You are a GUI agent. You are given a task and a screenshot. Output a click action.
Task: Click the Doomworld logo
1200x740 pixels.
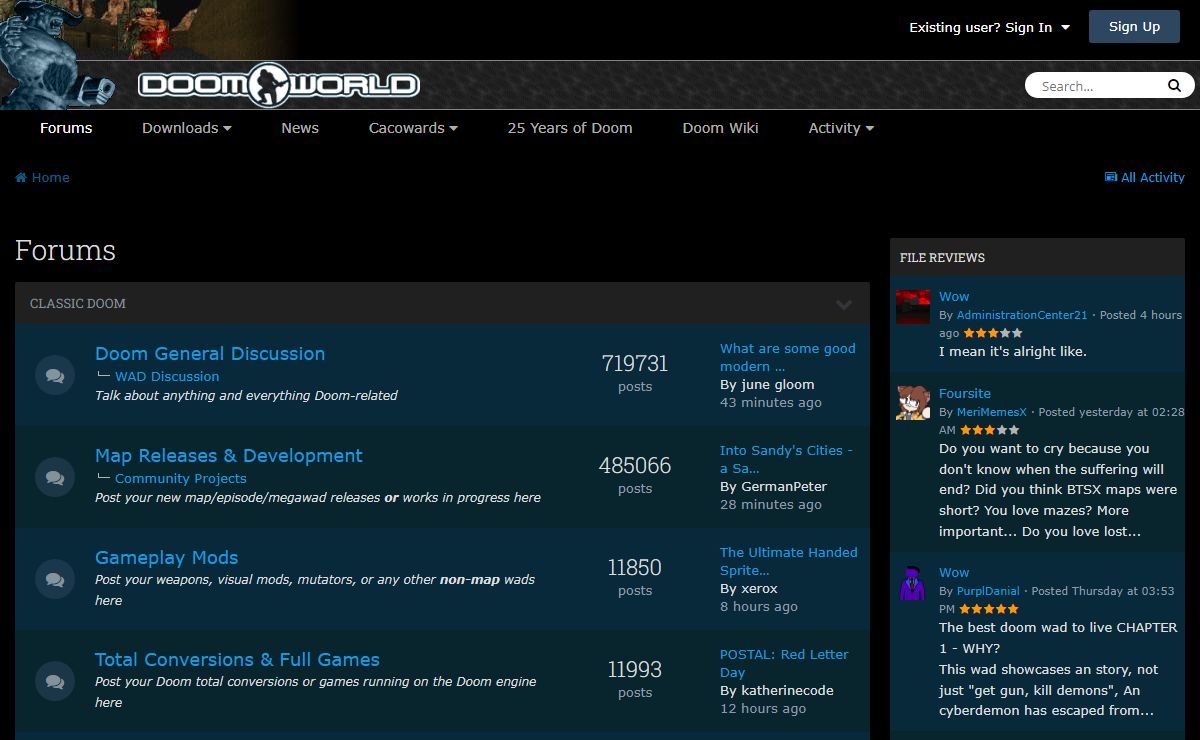279,85
